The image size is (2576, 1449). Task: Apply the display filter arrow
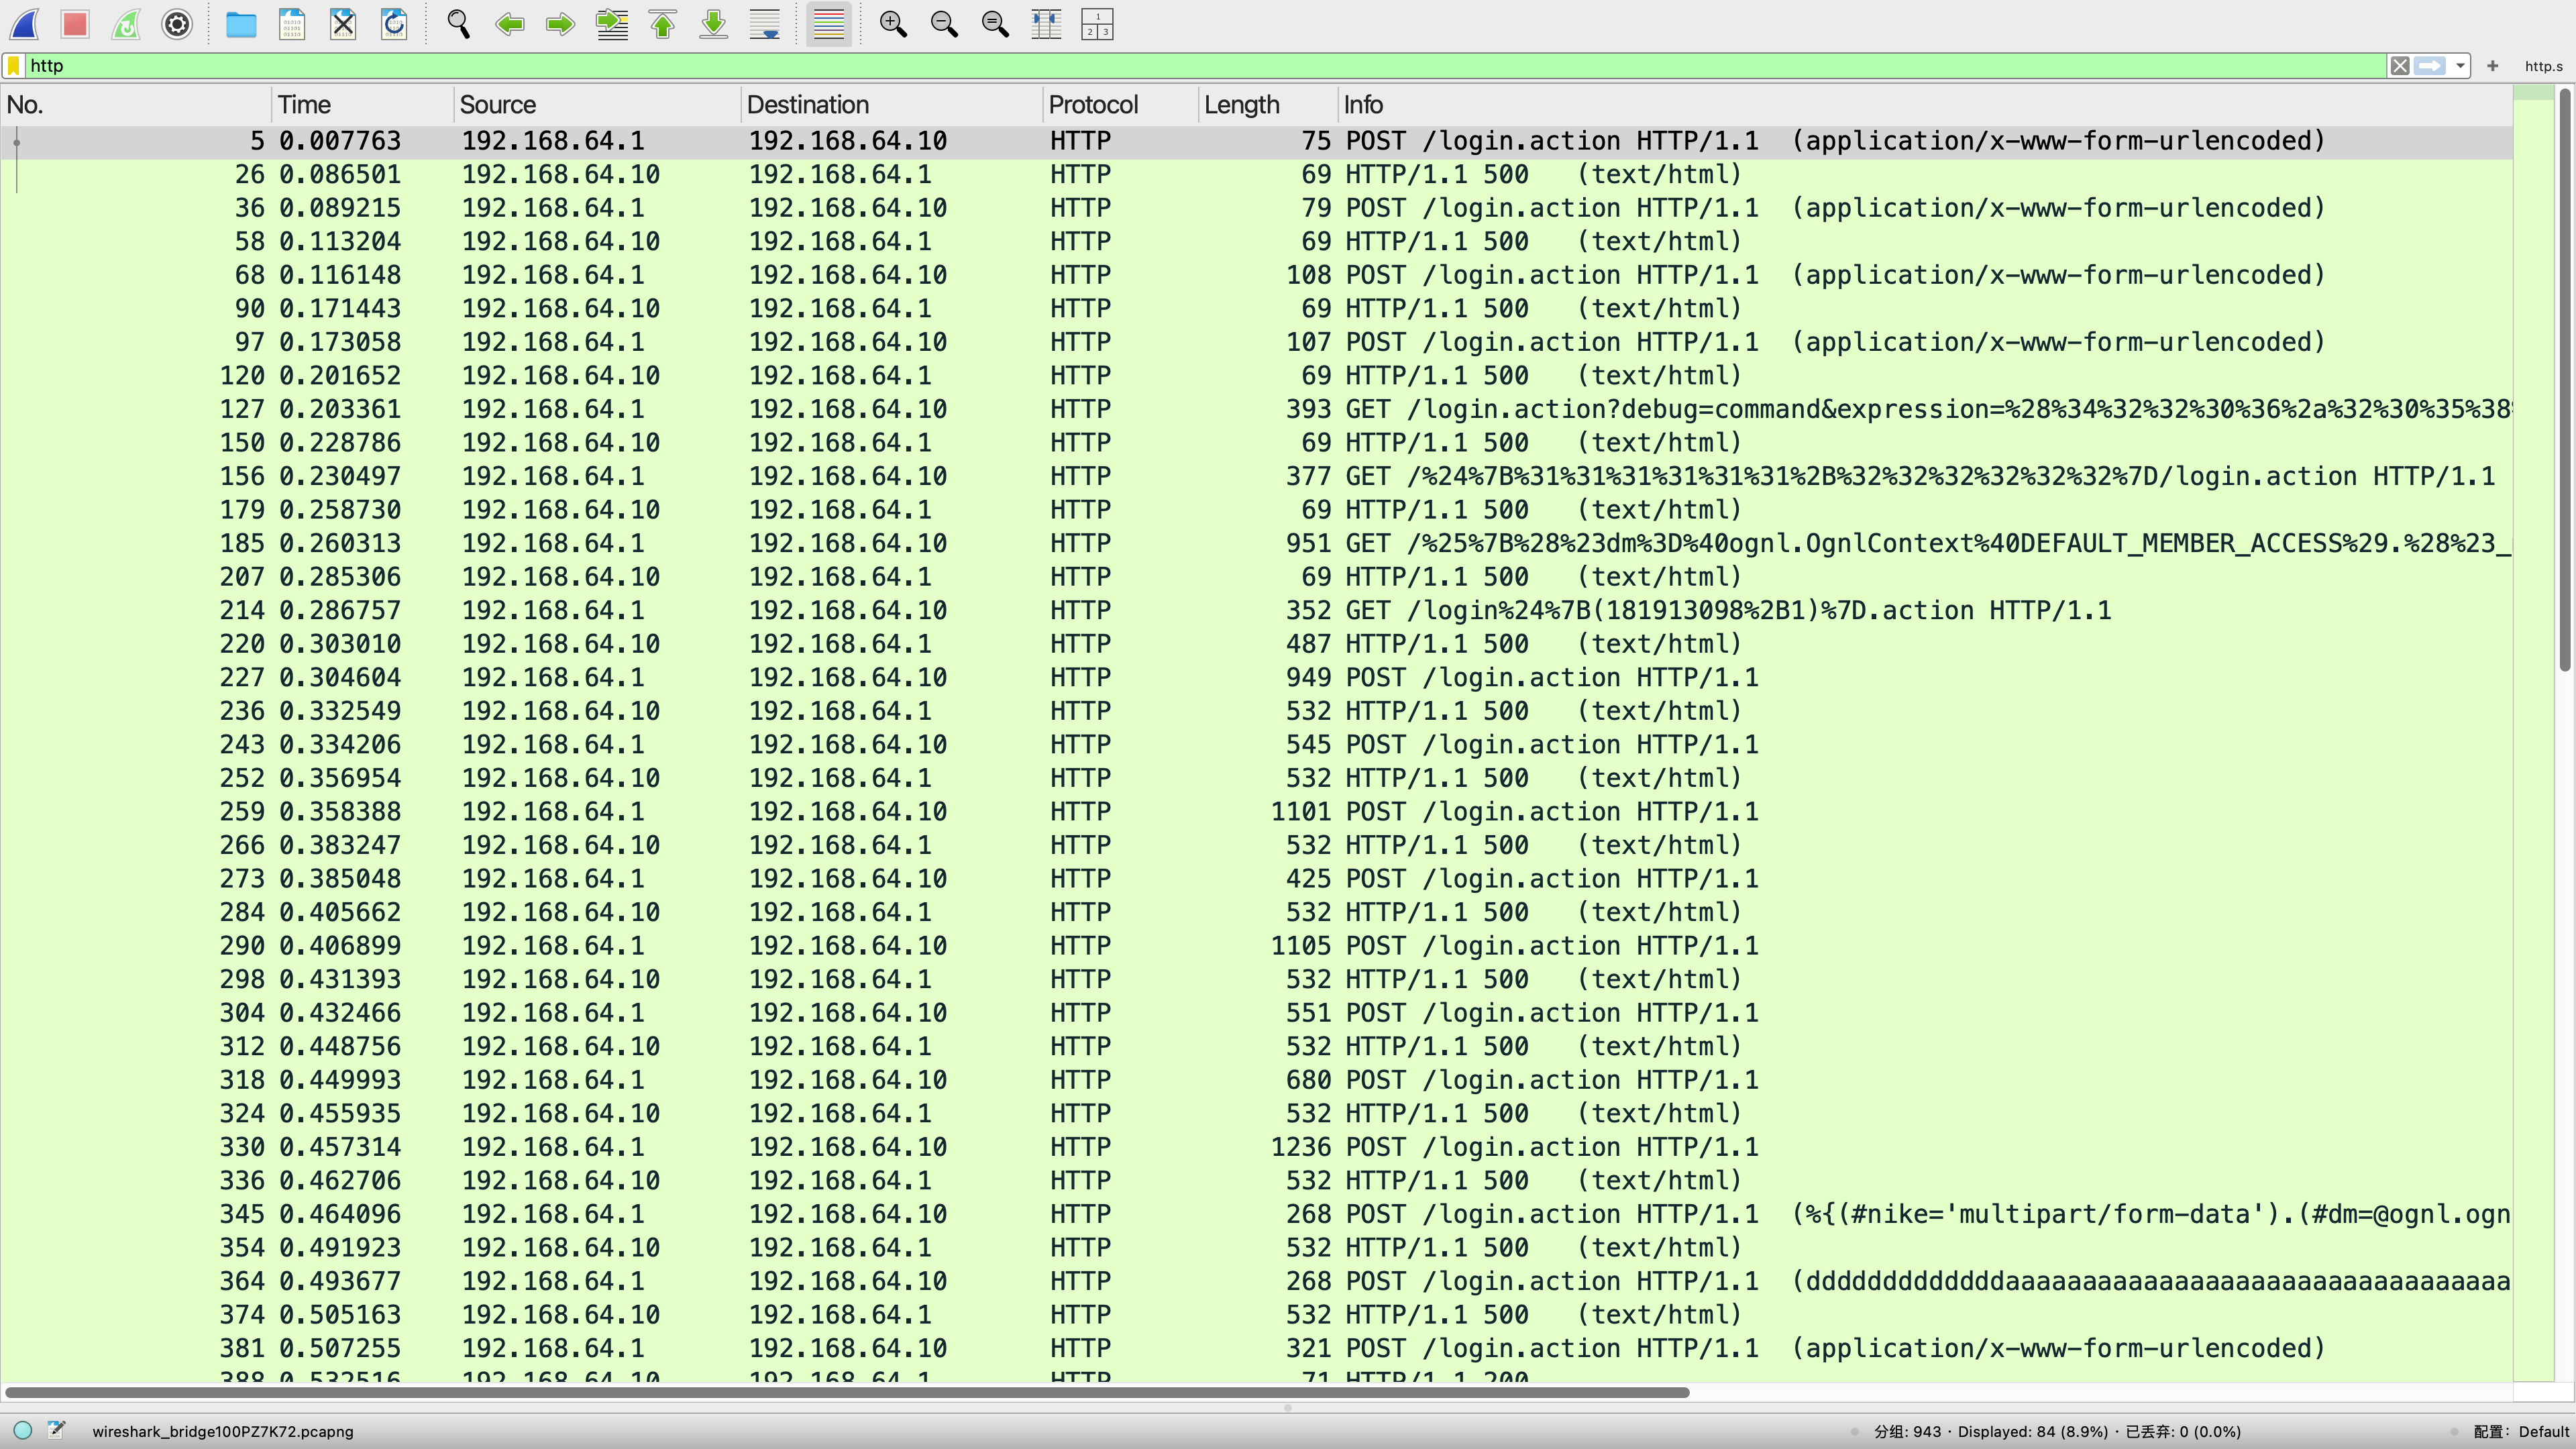[2430, 66]
